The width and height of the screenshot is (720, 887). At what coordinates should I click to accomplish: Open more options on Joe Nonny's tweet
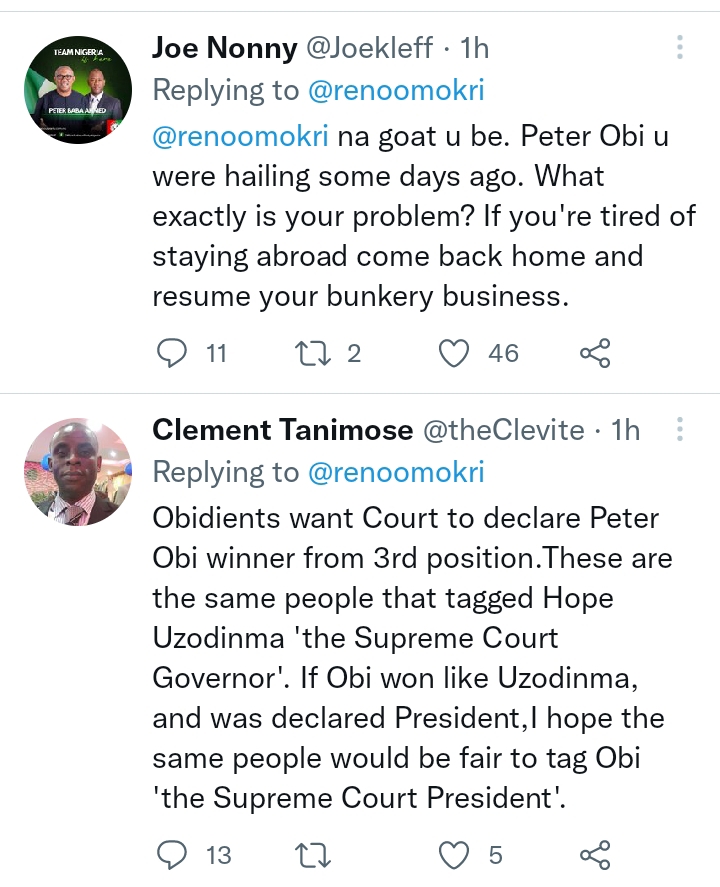click(680, 47)
